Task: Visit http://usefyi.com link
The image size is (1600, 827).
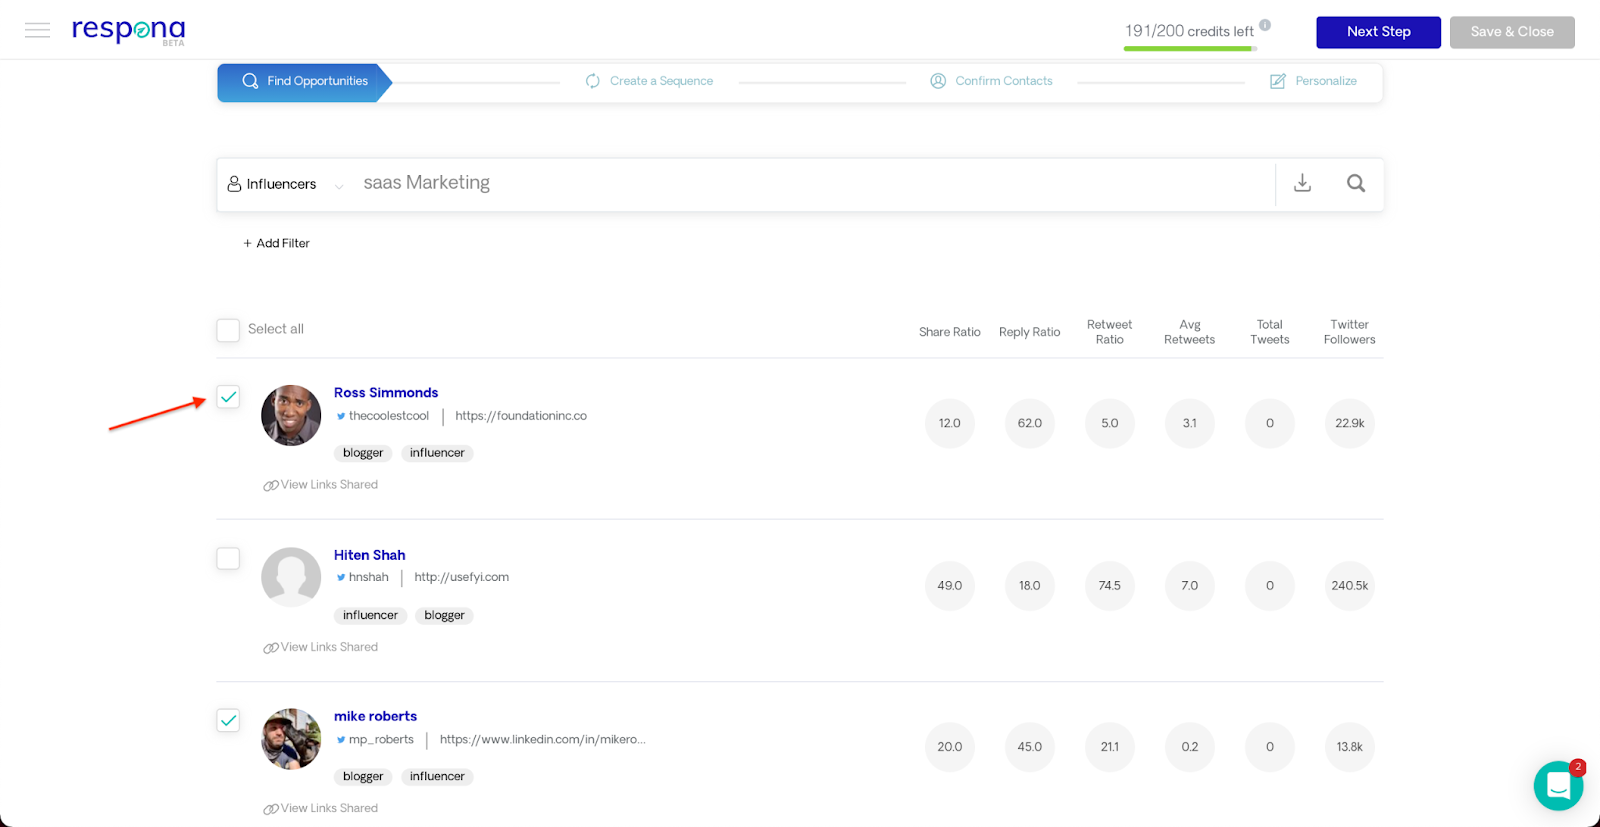Action: point(462,577)
